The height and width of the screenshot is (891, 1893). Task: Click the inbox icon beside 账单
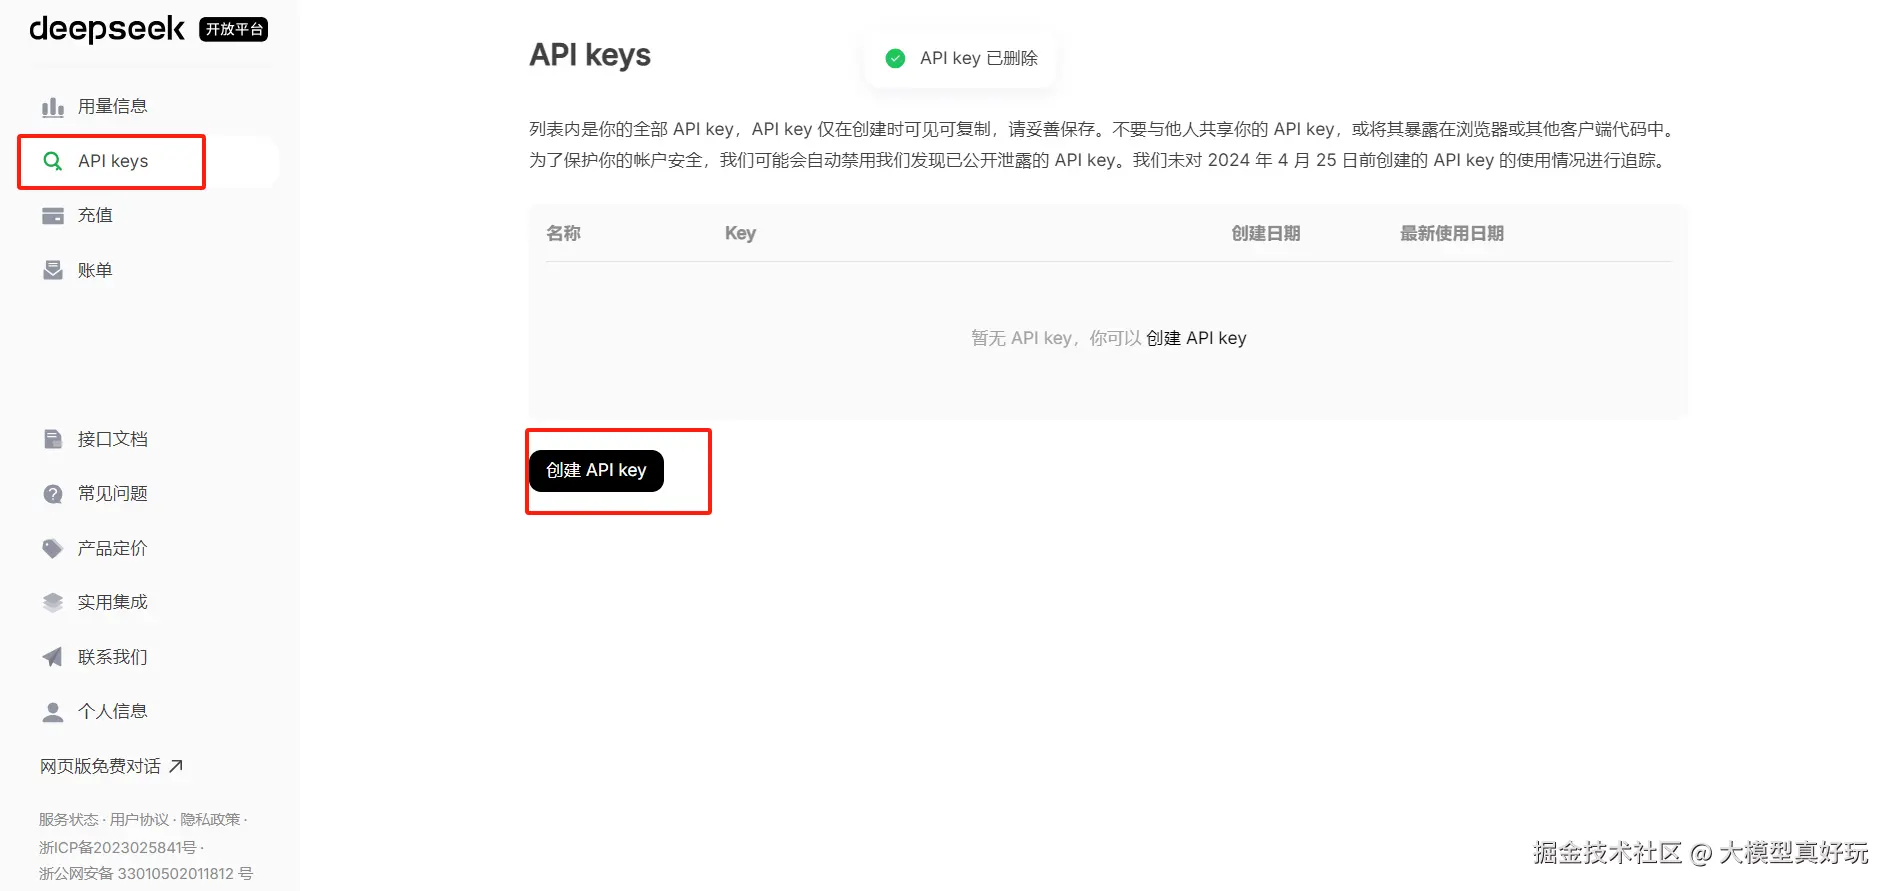point(53,270)
